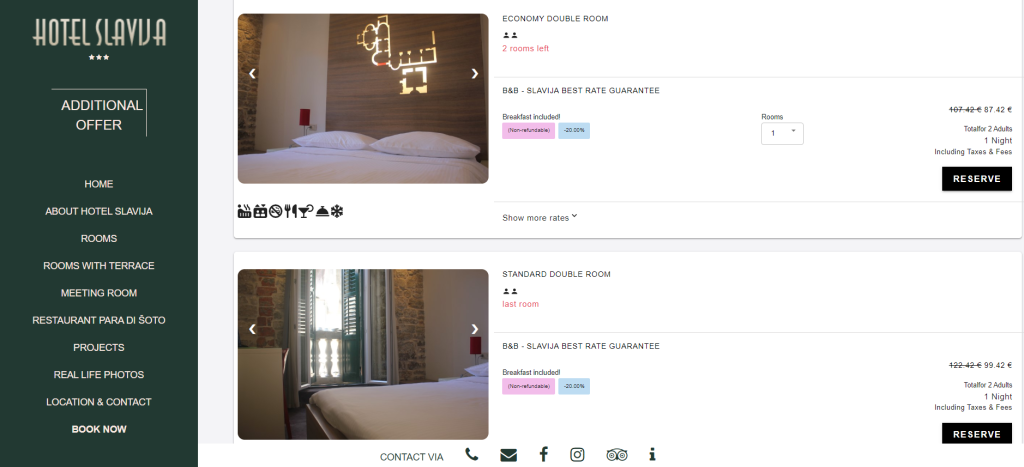Viewport: 1024px width, 467px height.
Task: Open the email envelope contact icon
Action: click(x=508, y=455)
